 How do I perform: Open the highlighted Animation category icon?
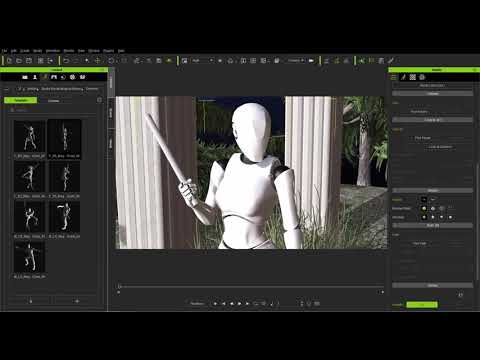[x=44, y=77]
